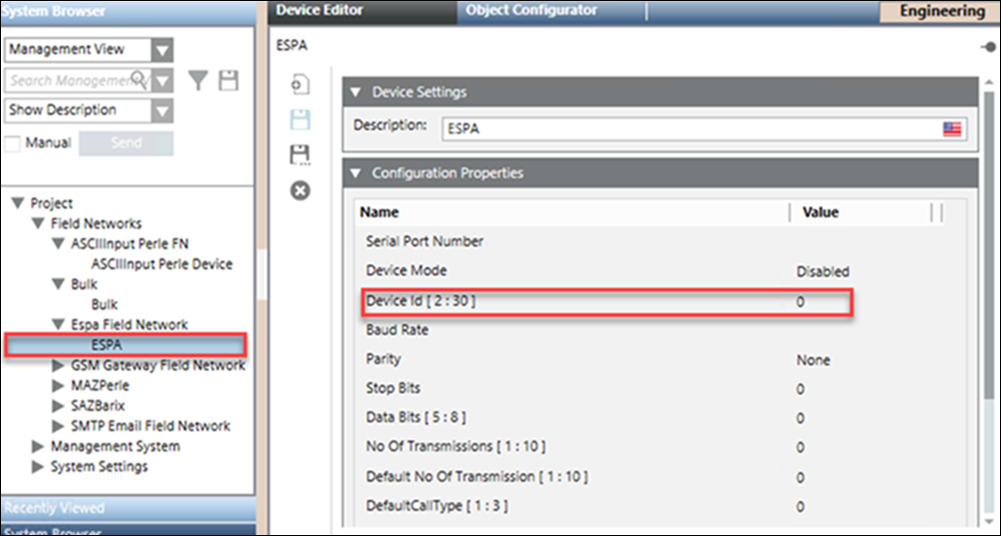Collapse the Configuration Properties section
The image size is (1001, 536).
(356, 173)
